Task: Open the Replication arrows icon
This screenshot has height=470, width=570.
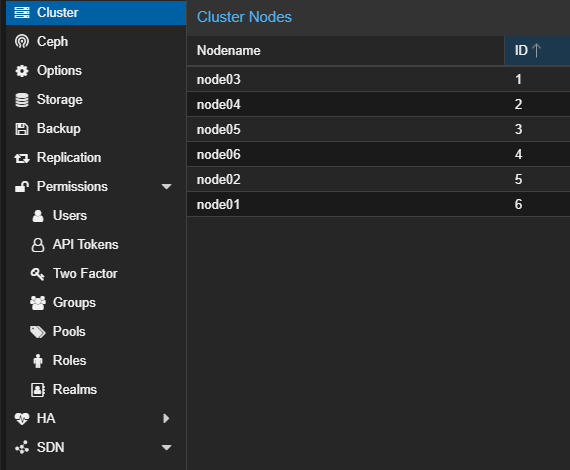Action: pos(22,158)
